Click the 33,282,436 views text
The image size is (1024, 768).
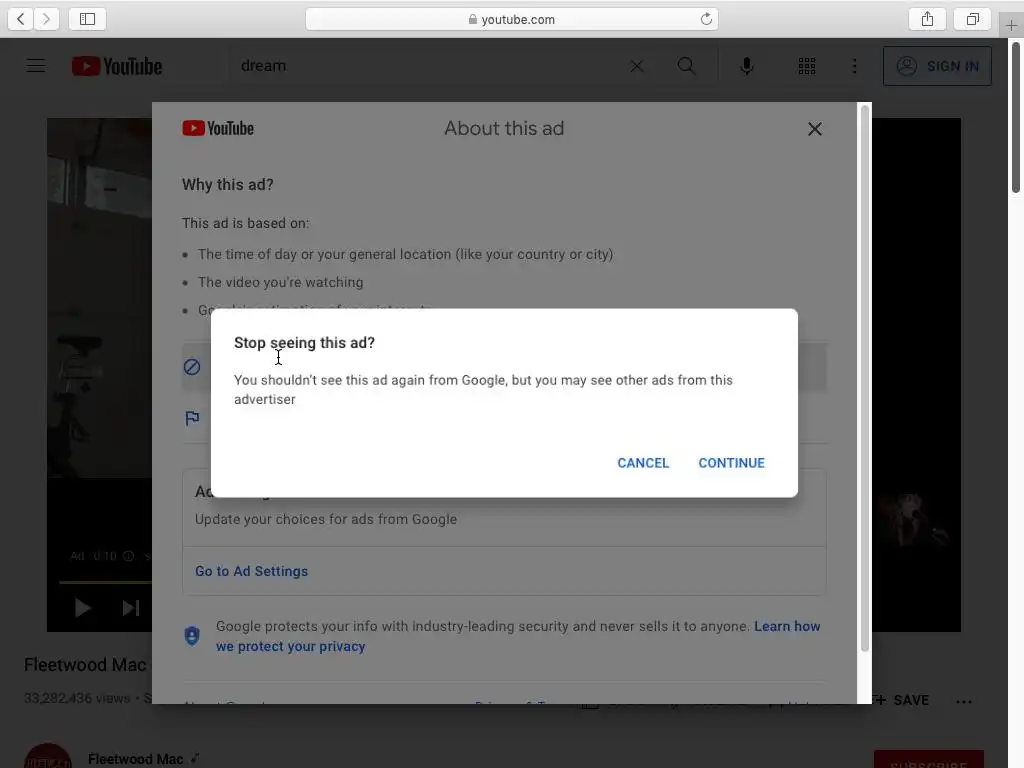[x=77, y=698]
